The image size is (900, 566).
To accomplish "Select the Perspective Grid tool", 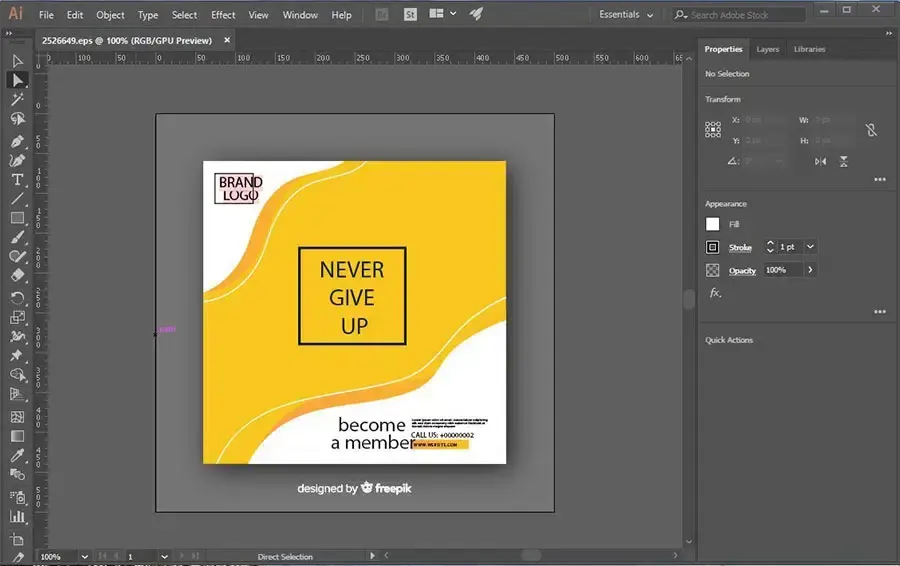I will (x=17, y=394).
